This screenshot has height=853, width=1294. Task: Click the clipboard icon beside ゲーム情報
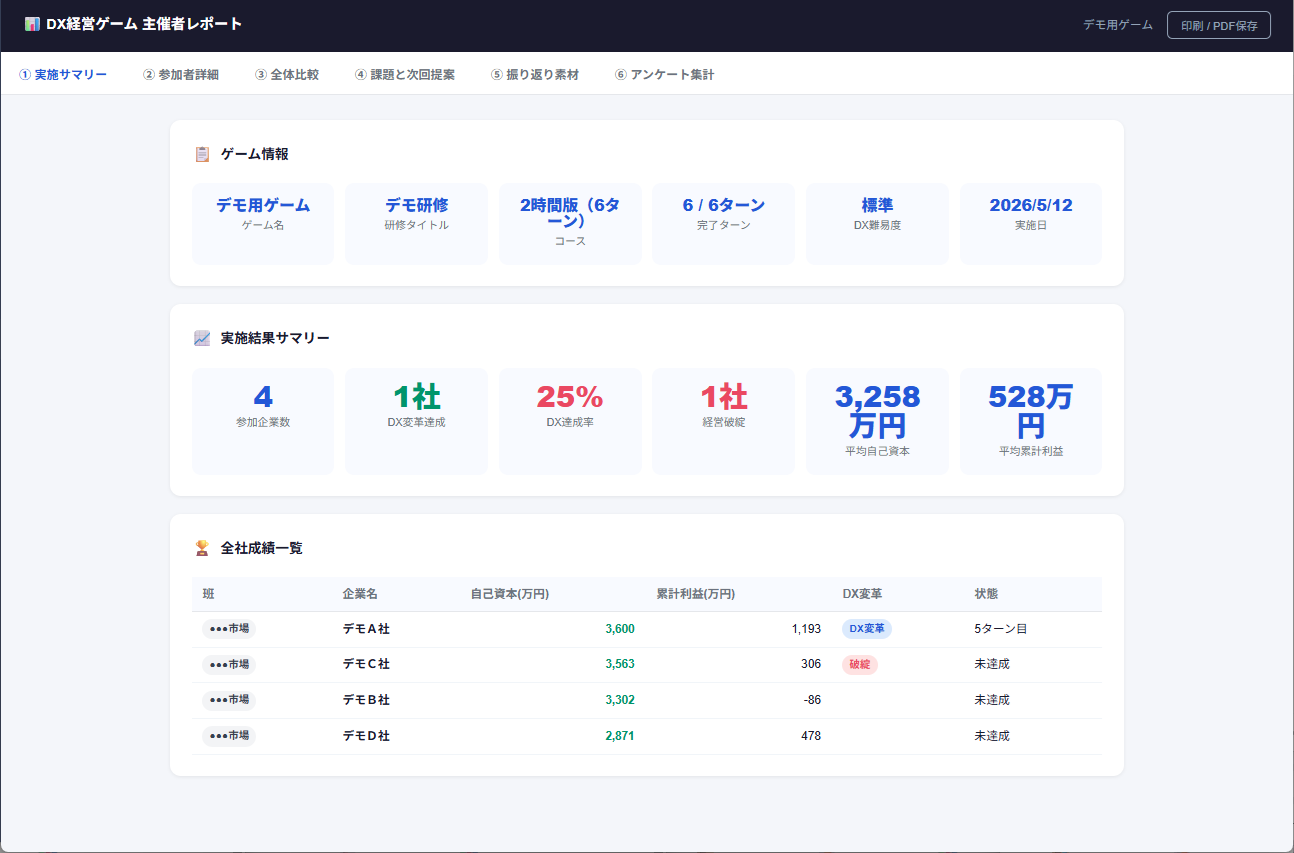[202, 154]
